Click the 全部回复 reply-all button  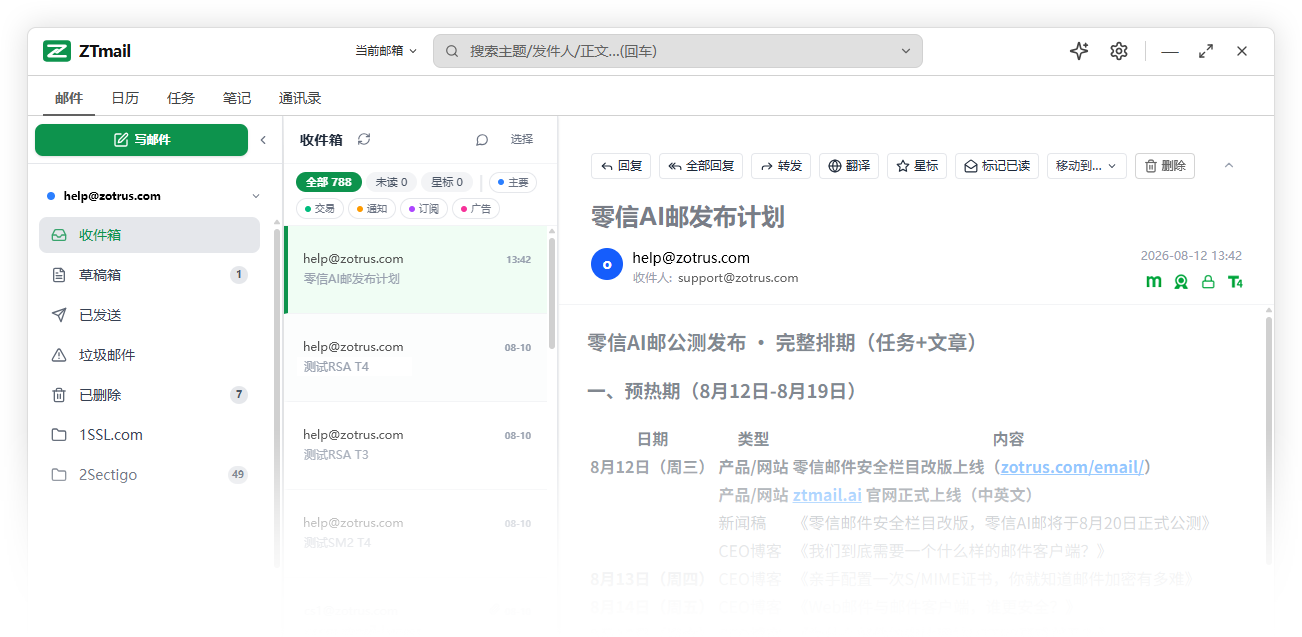coord(701,166)
